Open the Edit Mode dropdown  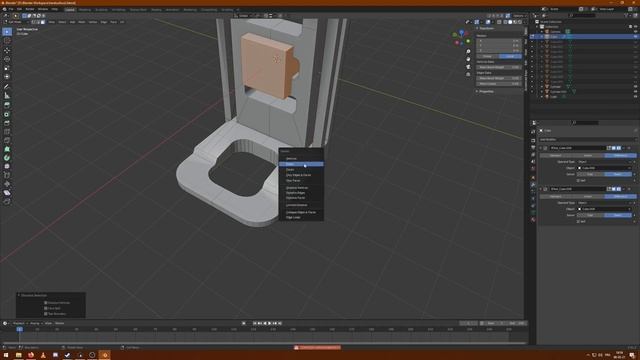click(x=17, y=22)
